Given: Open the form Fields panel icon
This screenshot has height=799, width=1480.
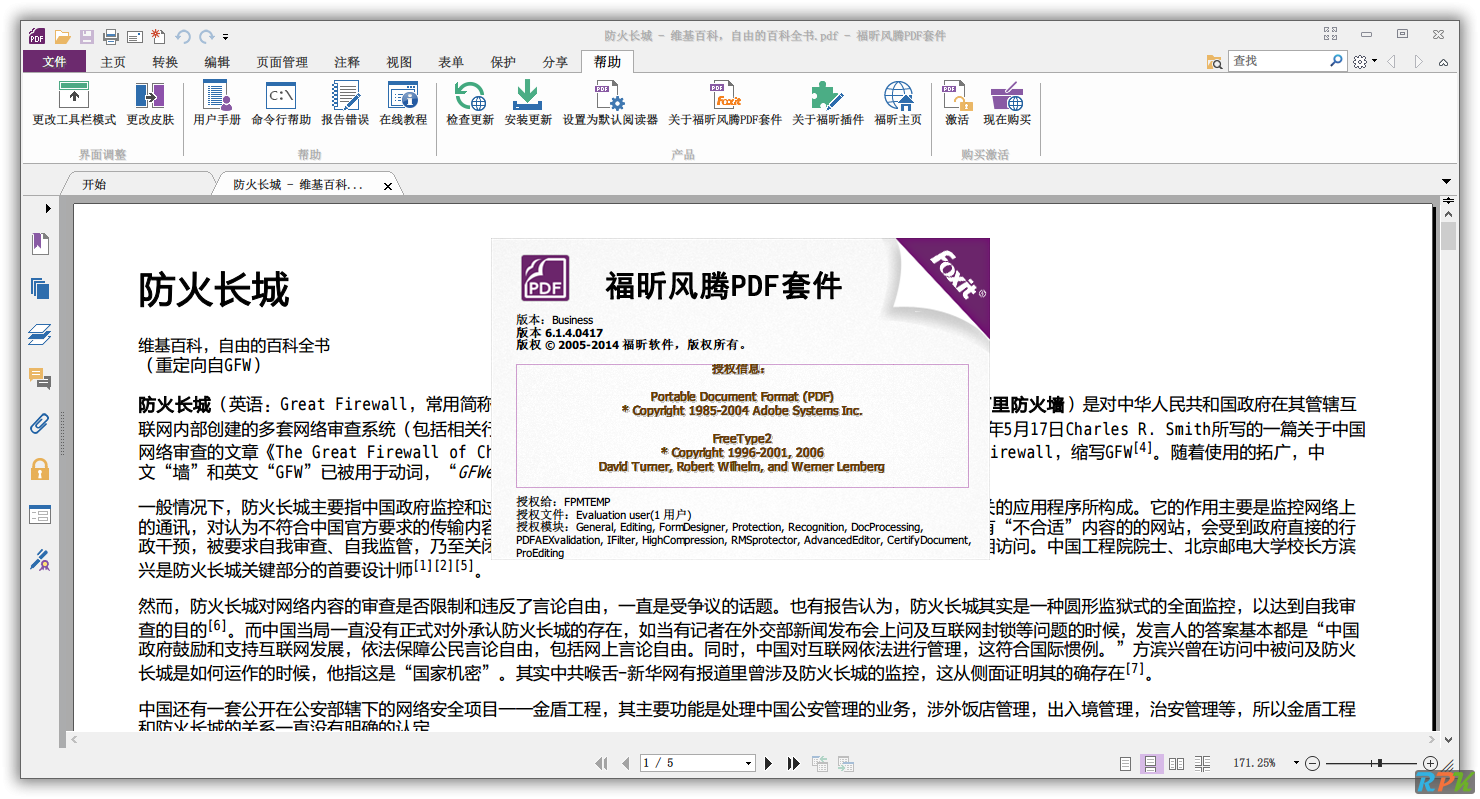Looking at the screenshot, I should [40, 515].
